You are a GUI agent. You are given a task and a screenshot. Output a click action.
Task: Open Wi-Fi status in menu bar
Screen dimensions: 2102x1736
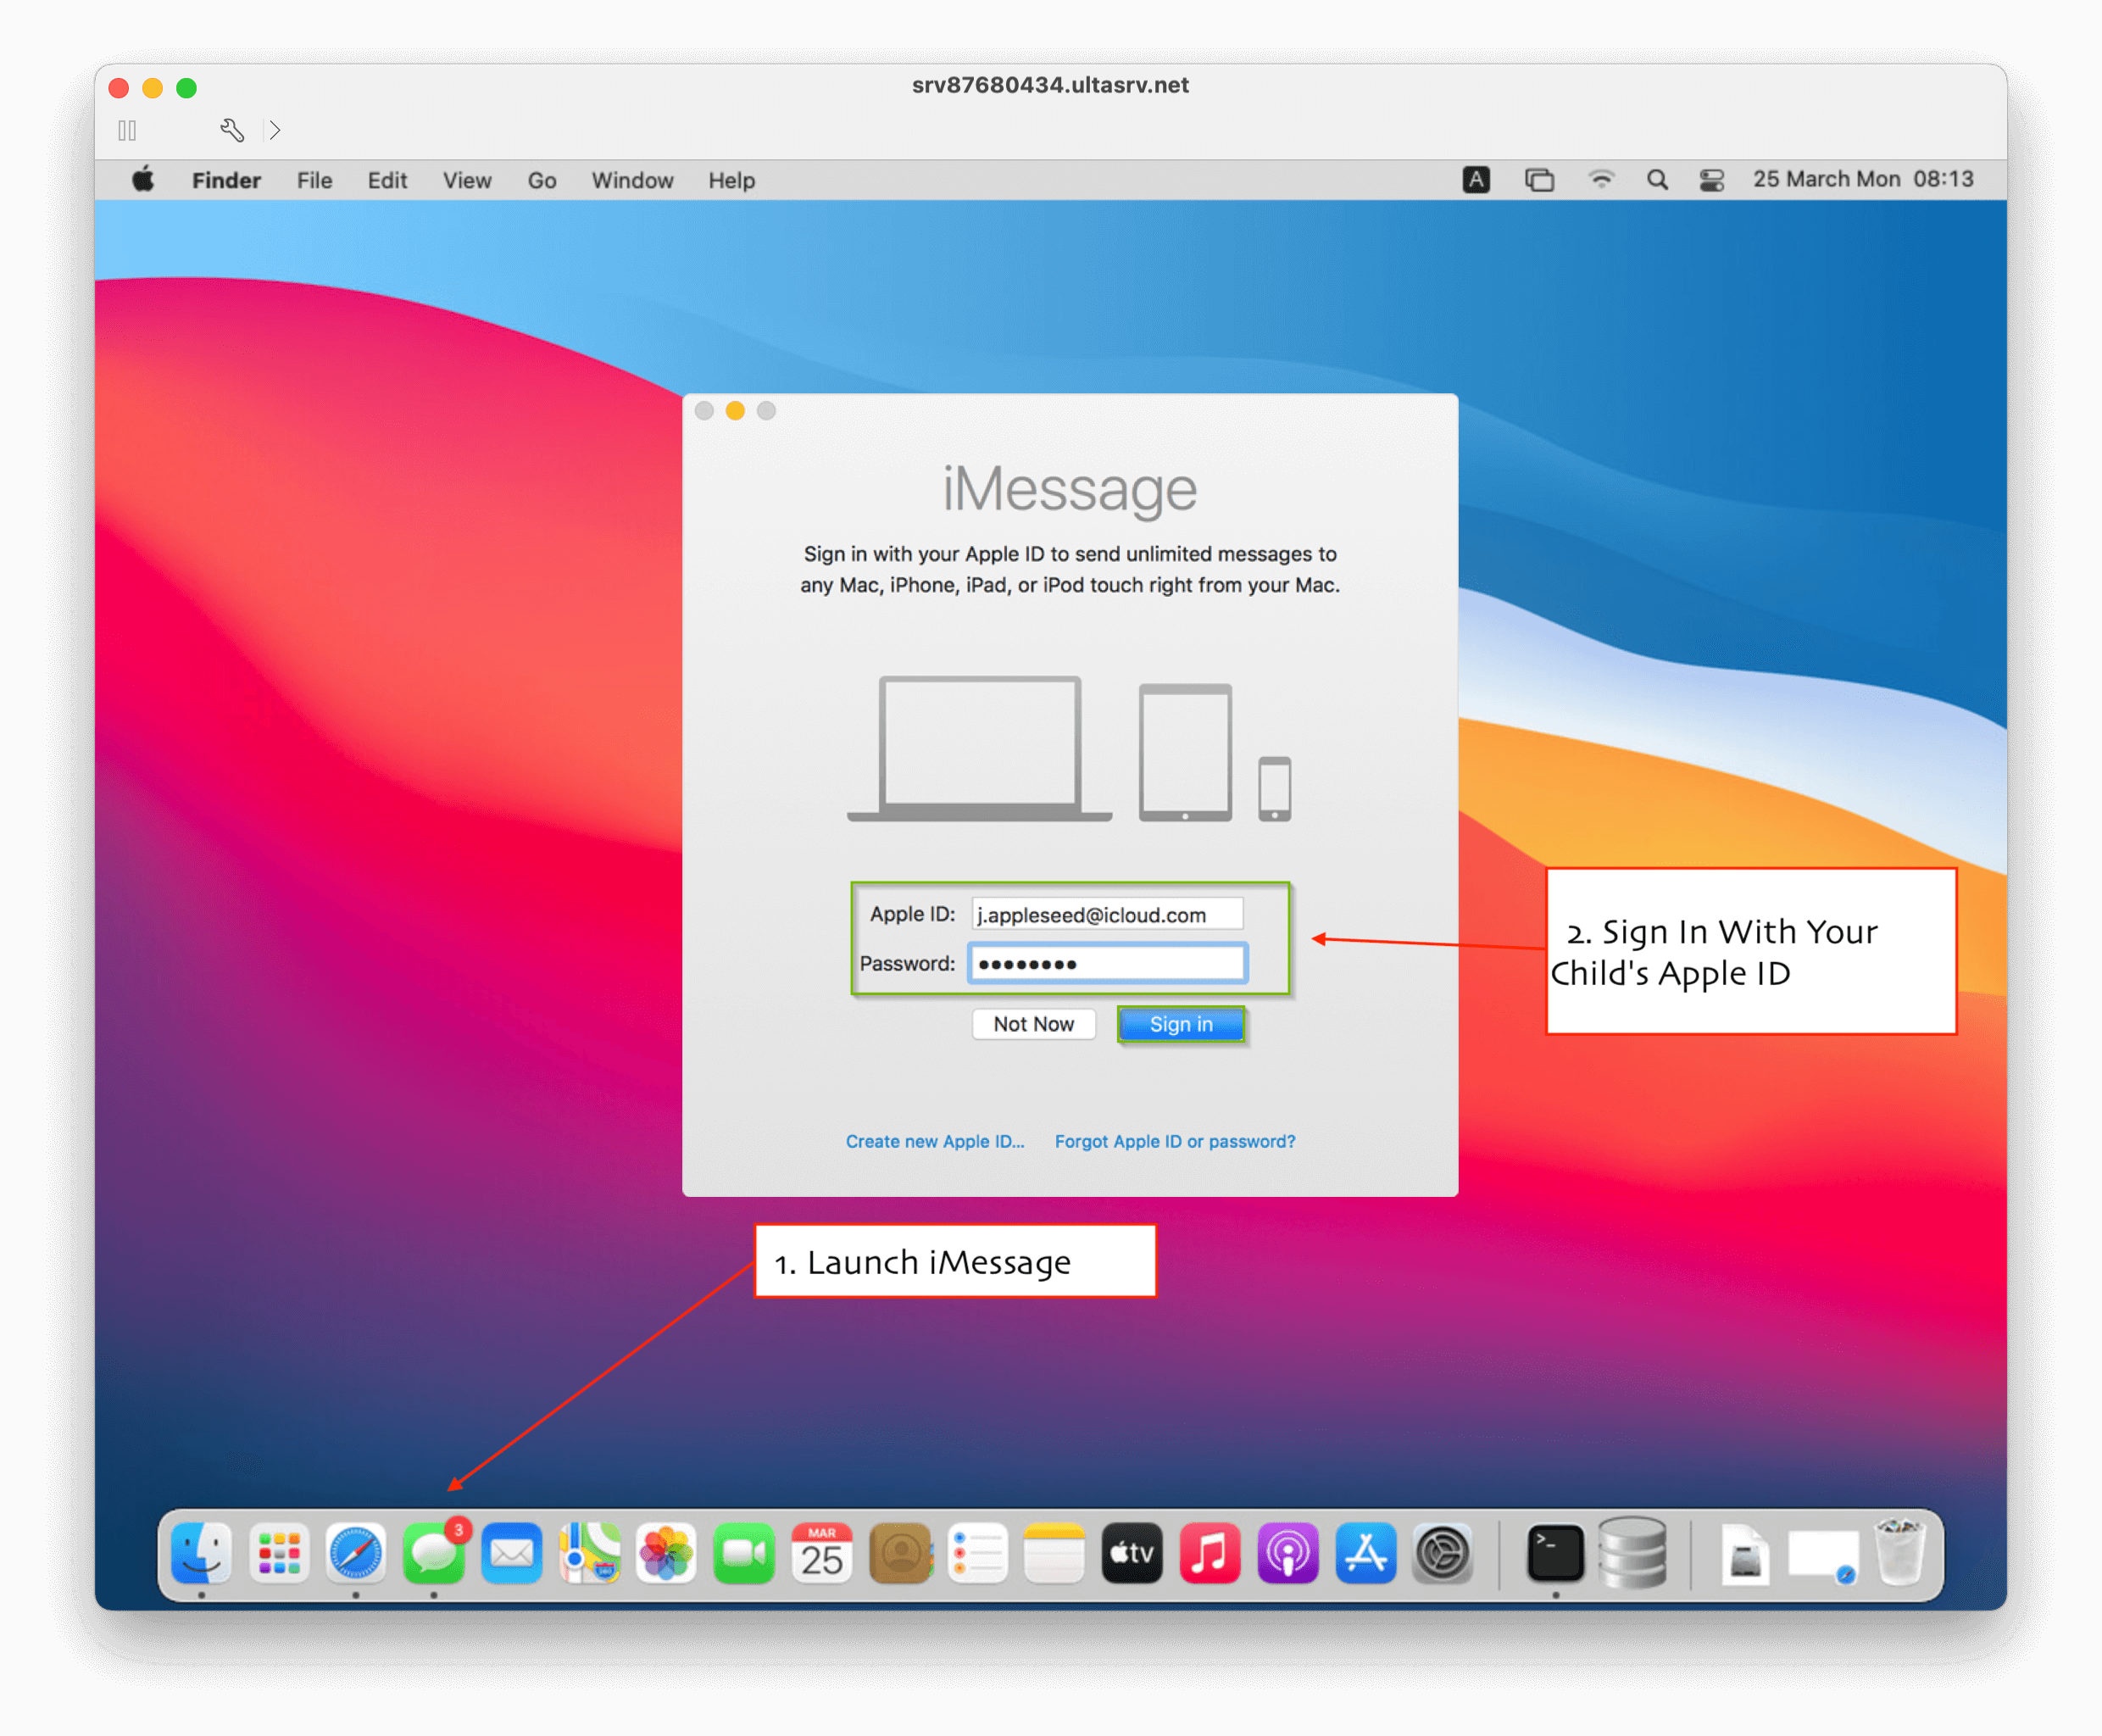1601,180
